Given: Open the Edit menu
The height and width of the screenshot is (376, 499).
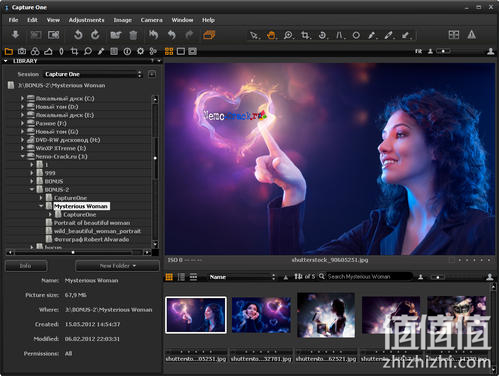Looking at the screenshot, I should pyautogui.click(x=32, y=20).
